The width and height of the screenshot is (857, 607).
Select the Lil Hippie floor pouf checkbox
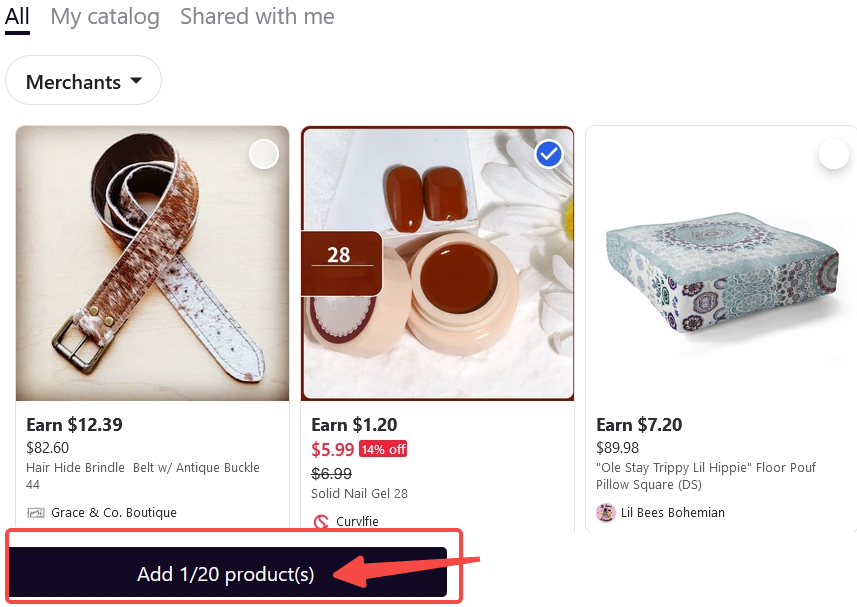click(833, 154)
